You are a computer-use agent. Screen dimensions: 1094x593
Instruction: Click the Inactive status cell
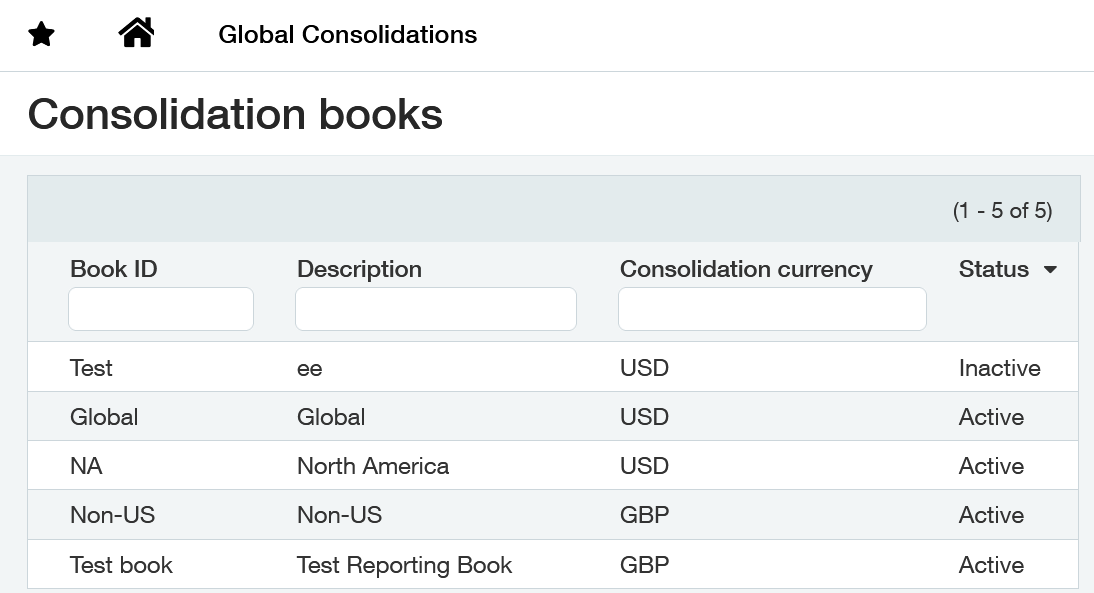point(999,368)
